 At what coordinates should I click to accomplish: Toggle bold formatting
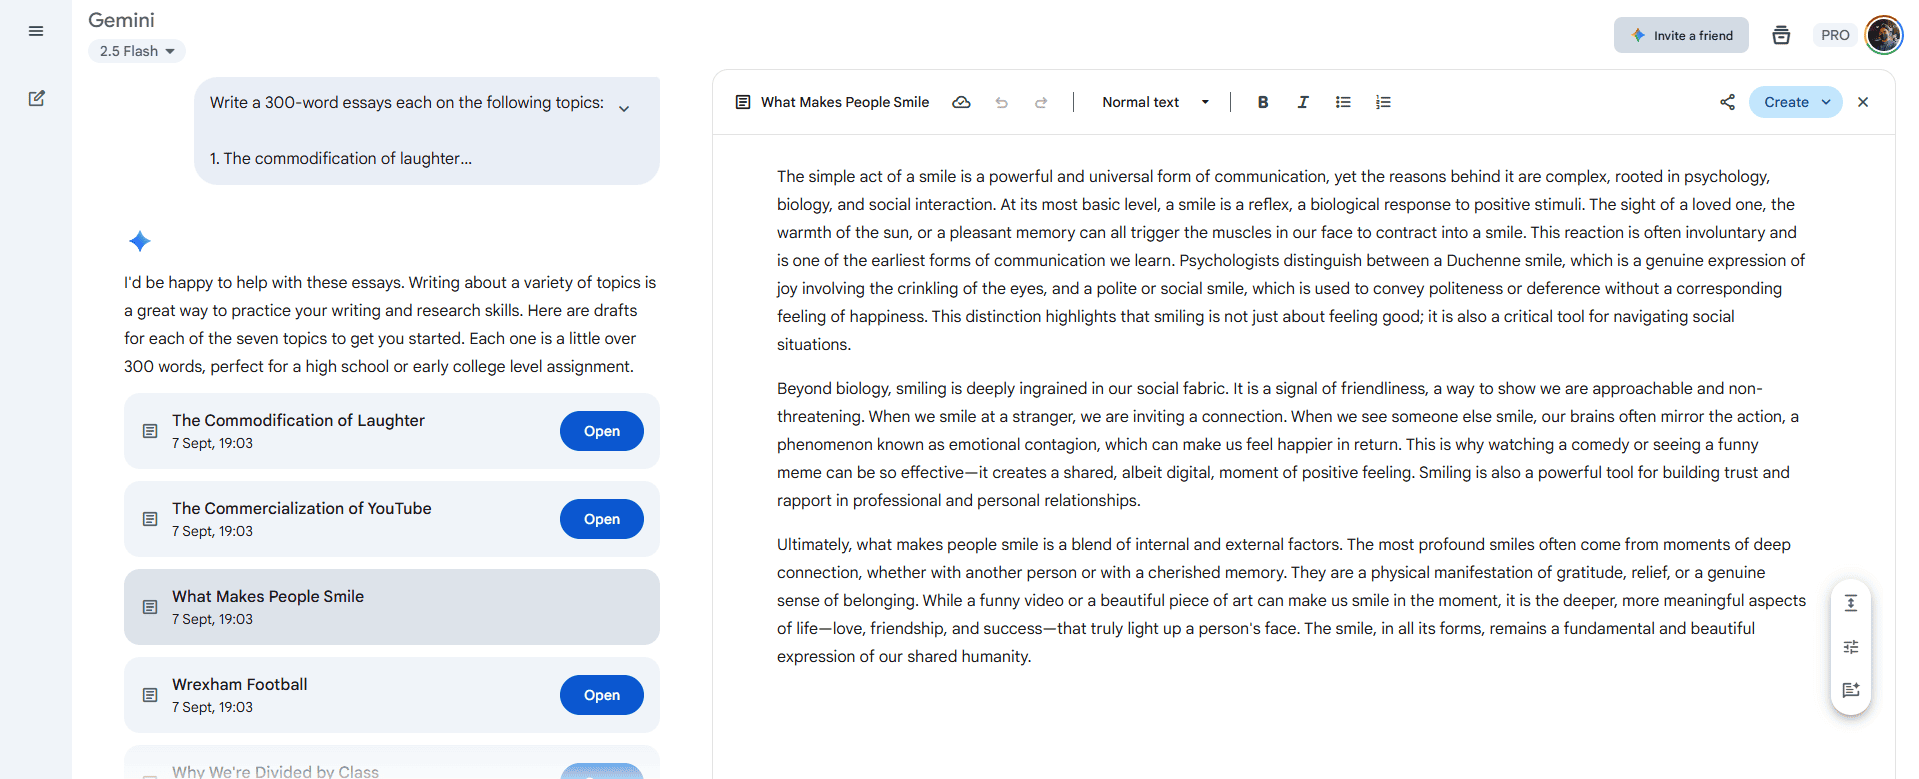1263,102
